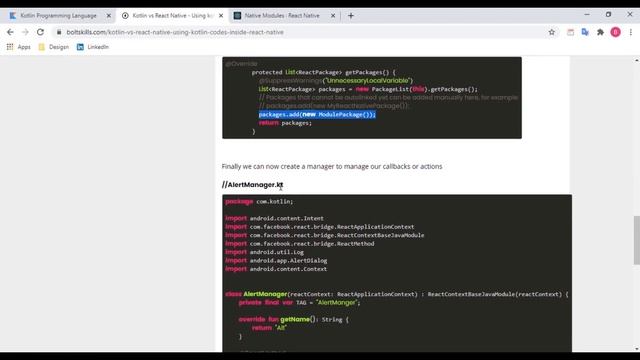Click the 'Finally we can now create a manager' sentence
The image size is (640, 360).
point(332,167)
